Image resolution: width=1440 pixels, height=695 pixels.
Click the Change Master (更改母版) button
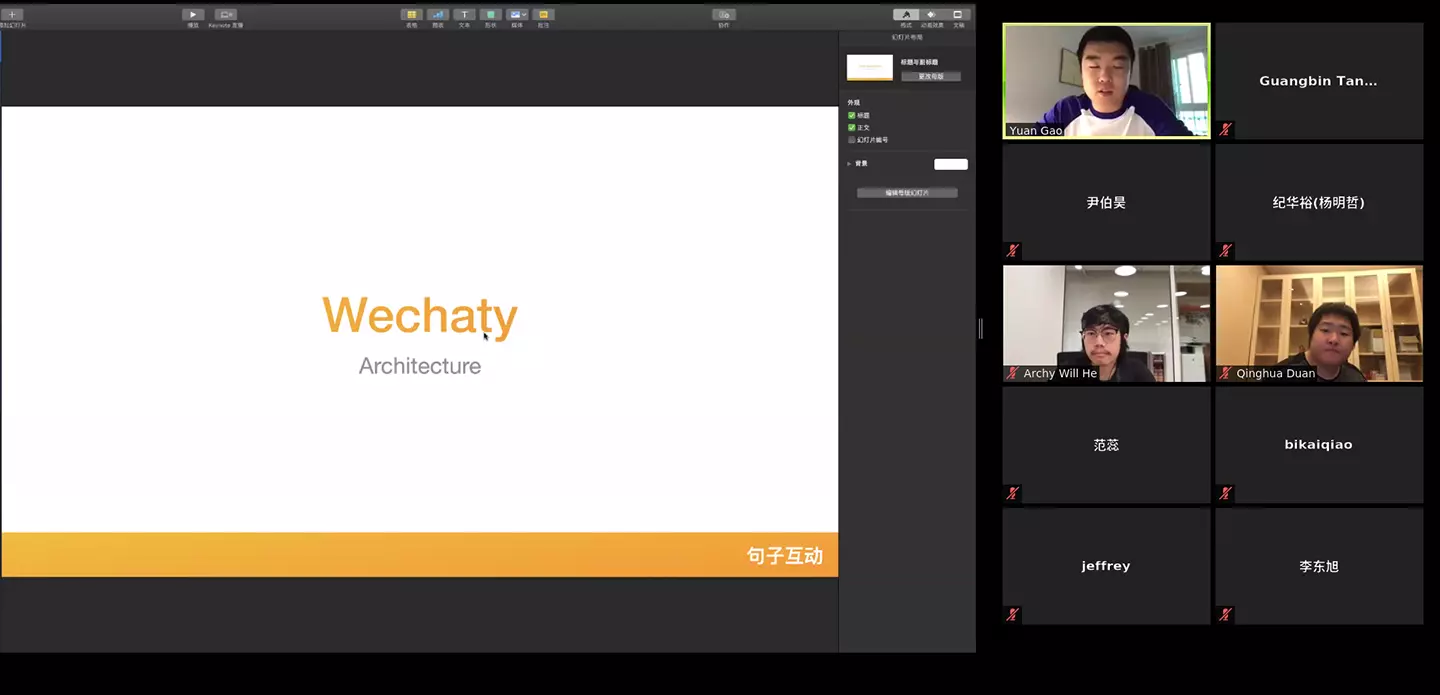[930, 77]
